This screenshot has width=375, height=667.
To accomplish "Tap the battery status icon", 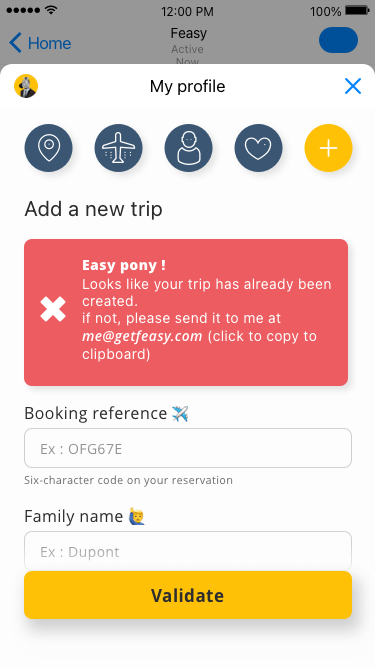I will (358, 11).
